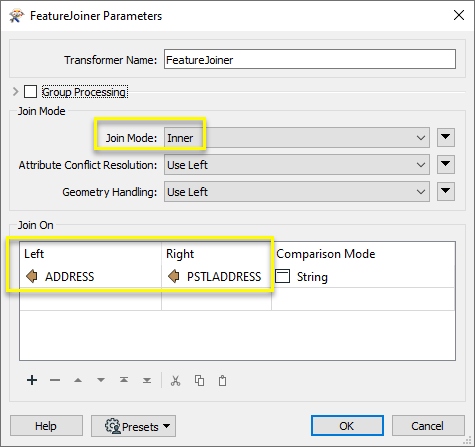475x447 pixels.
Task: Copy the selected Join On row
Action: (x=199, y=380)
